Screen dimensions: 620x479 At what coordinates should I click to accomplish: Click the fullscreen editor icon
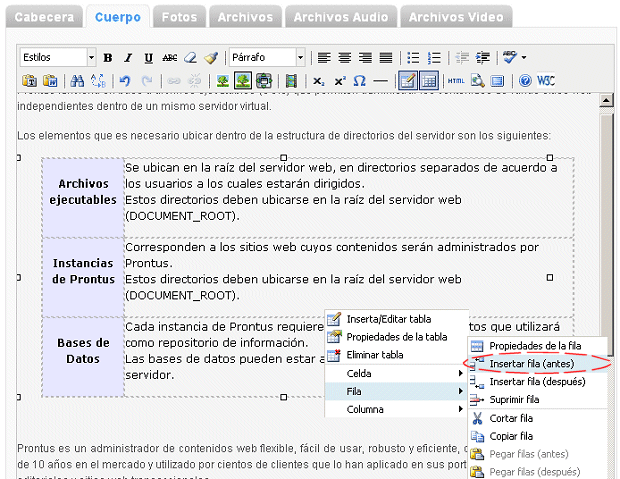(497, 81)
